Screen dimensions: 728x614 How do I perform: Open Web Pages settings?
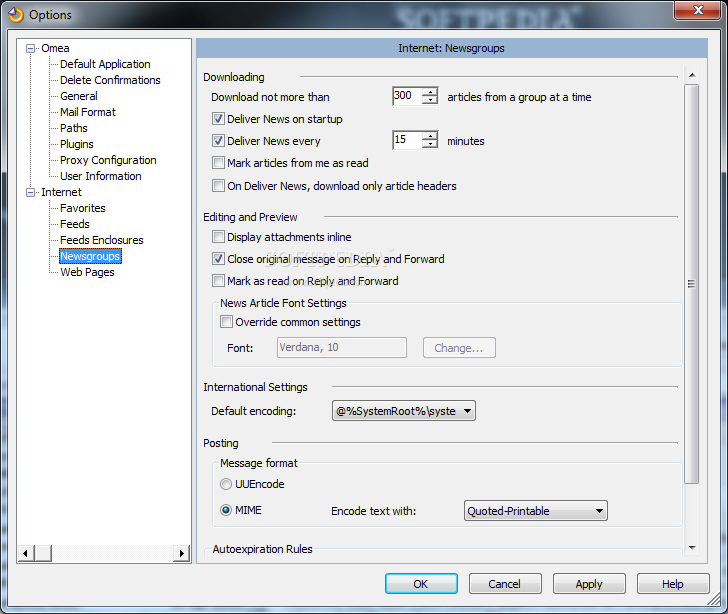point(87,273)
